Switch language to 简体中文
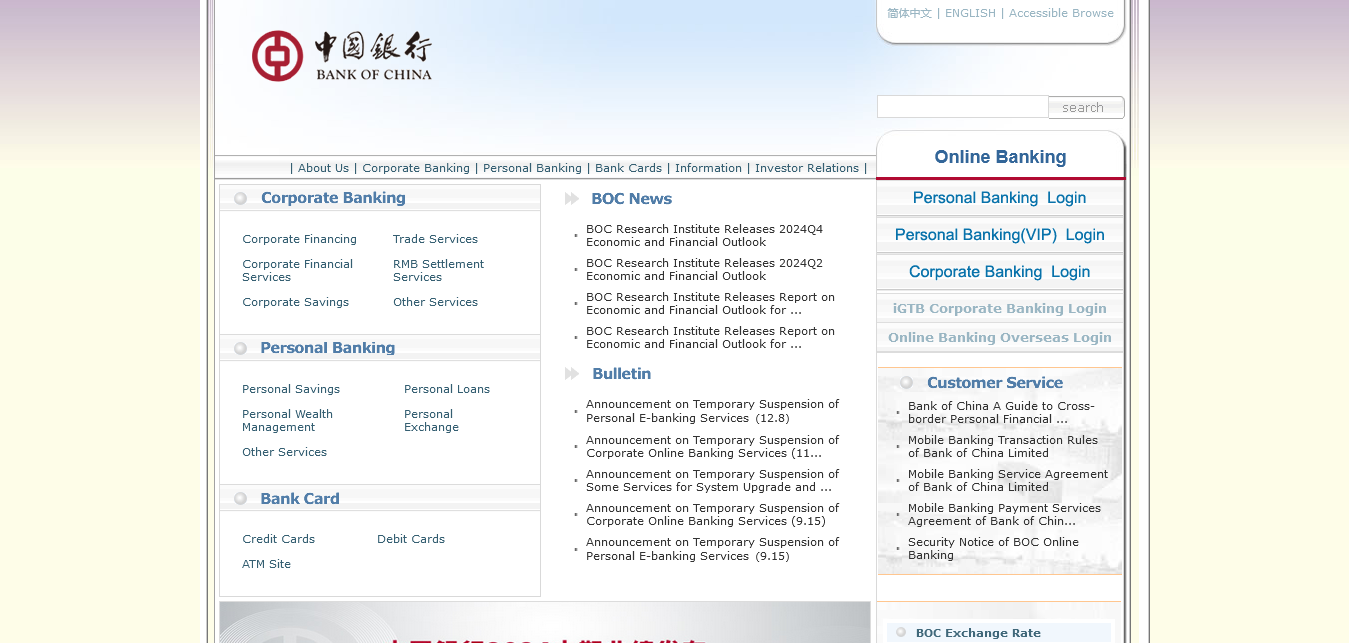This screenshot has height=643, width=1349. [x=909, y=13]
